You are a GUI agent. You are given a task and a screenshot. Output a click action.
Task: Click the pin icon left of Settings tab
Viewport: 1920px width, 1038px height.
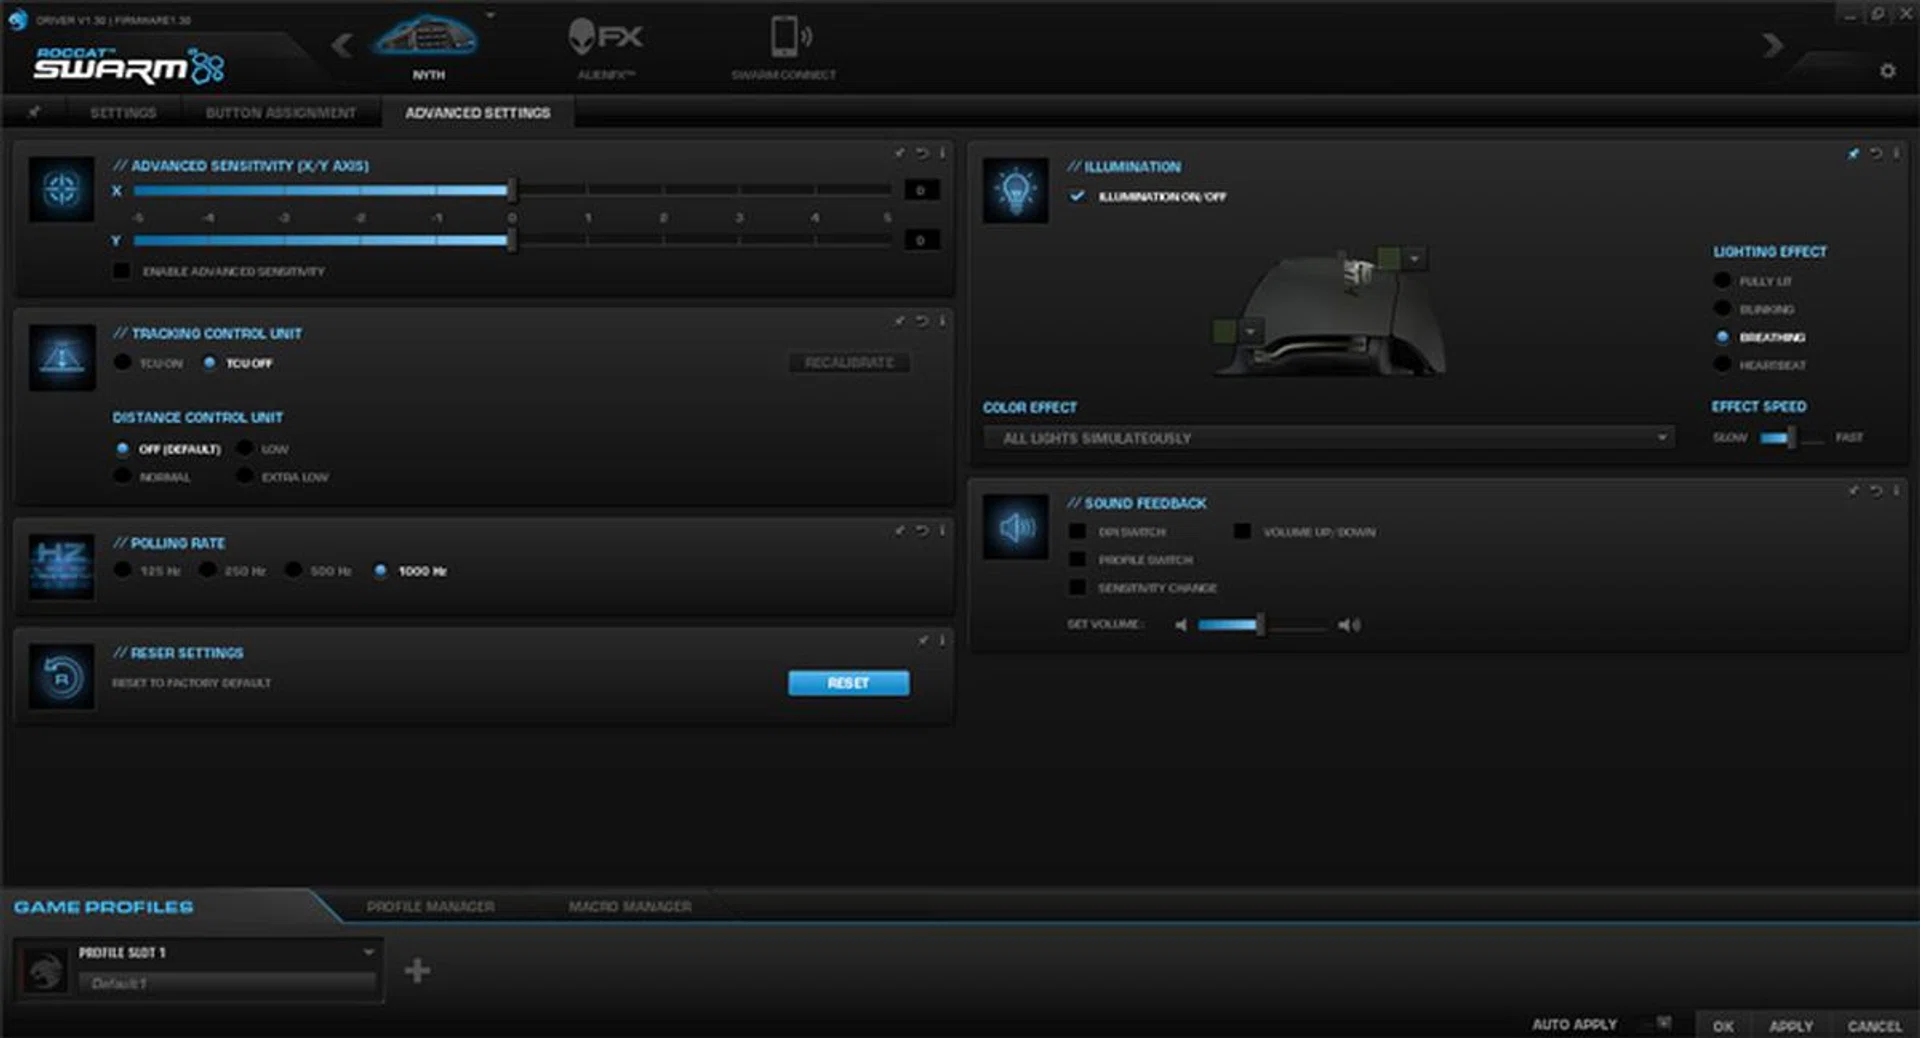point(34,112)
